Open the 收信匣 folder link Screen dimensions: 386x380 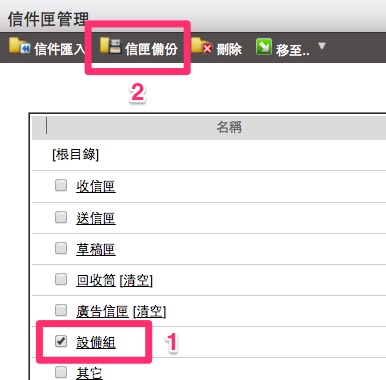coord(96,186)
